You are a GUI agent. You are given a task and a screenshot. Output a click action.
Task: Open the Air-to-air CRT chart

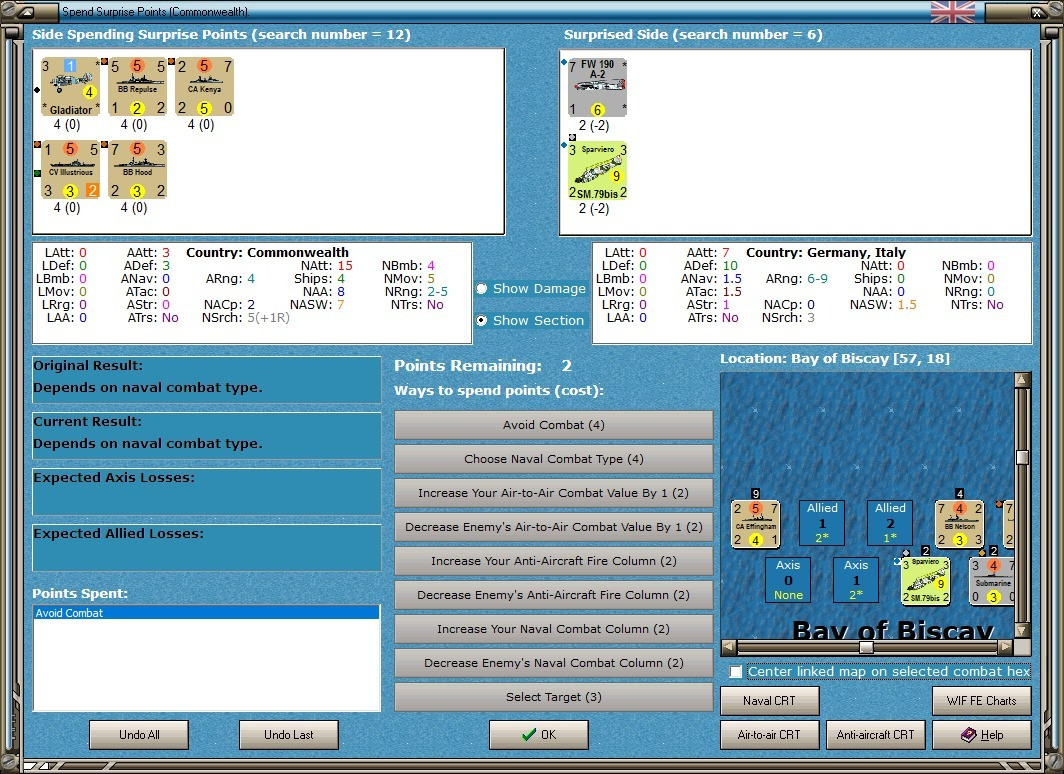click(x=770, y=735)
